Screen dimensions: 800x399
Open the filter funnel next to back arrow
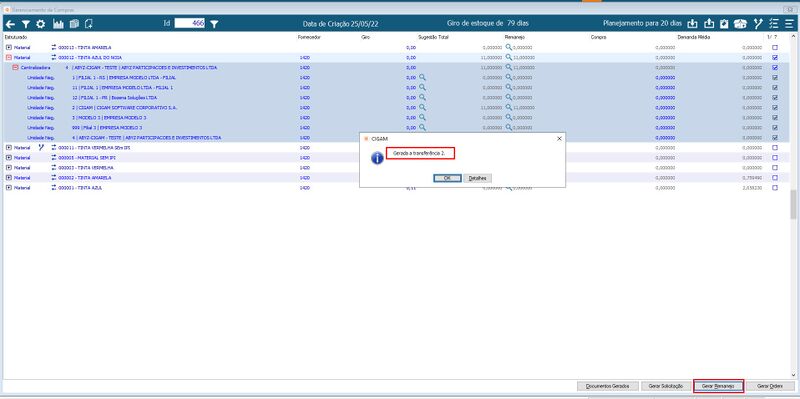26,24
